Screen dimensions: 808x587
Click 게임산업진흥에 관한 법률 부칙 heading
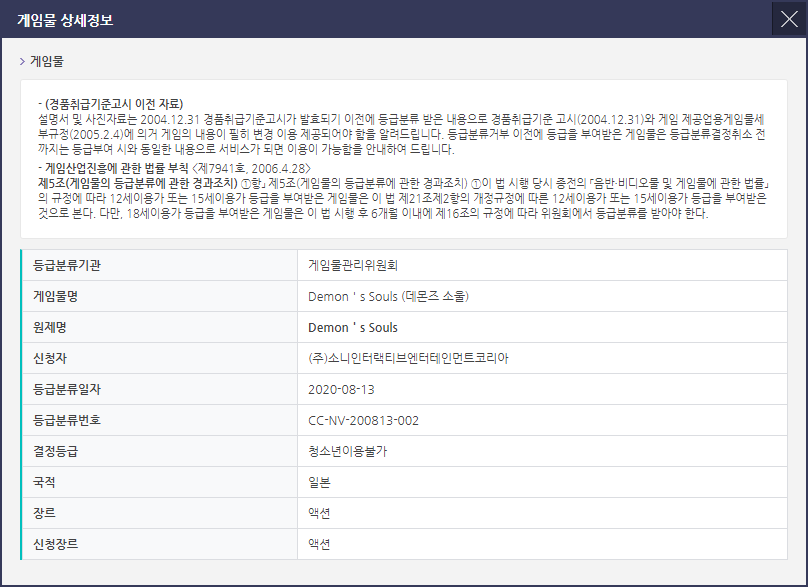tap(117, 168)
